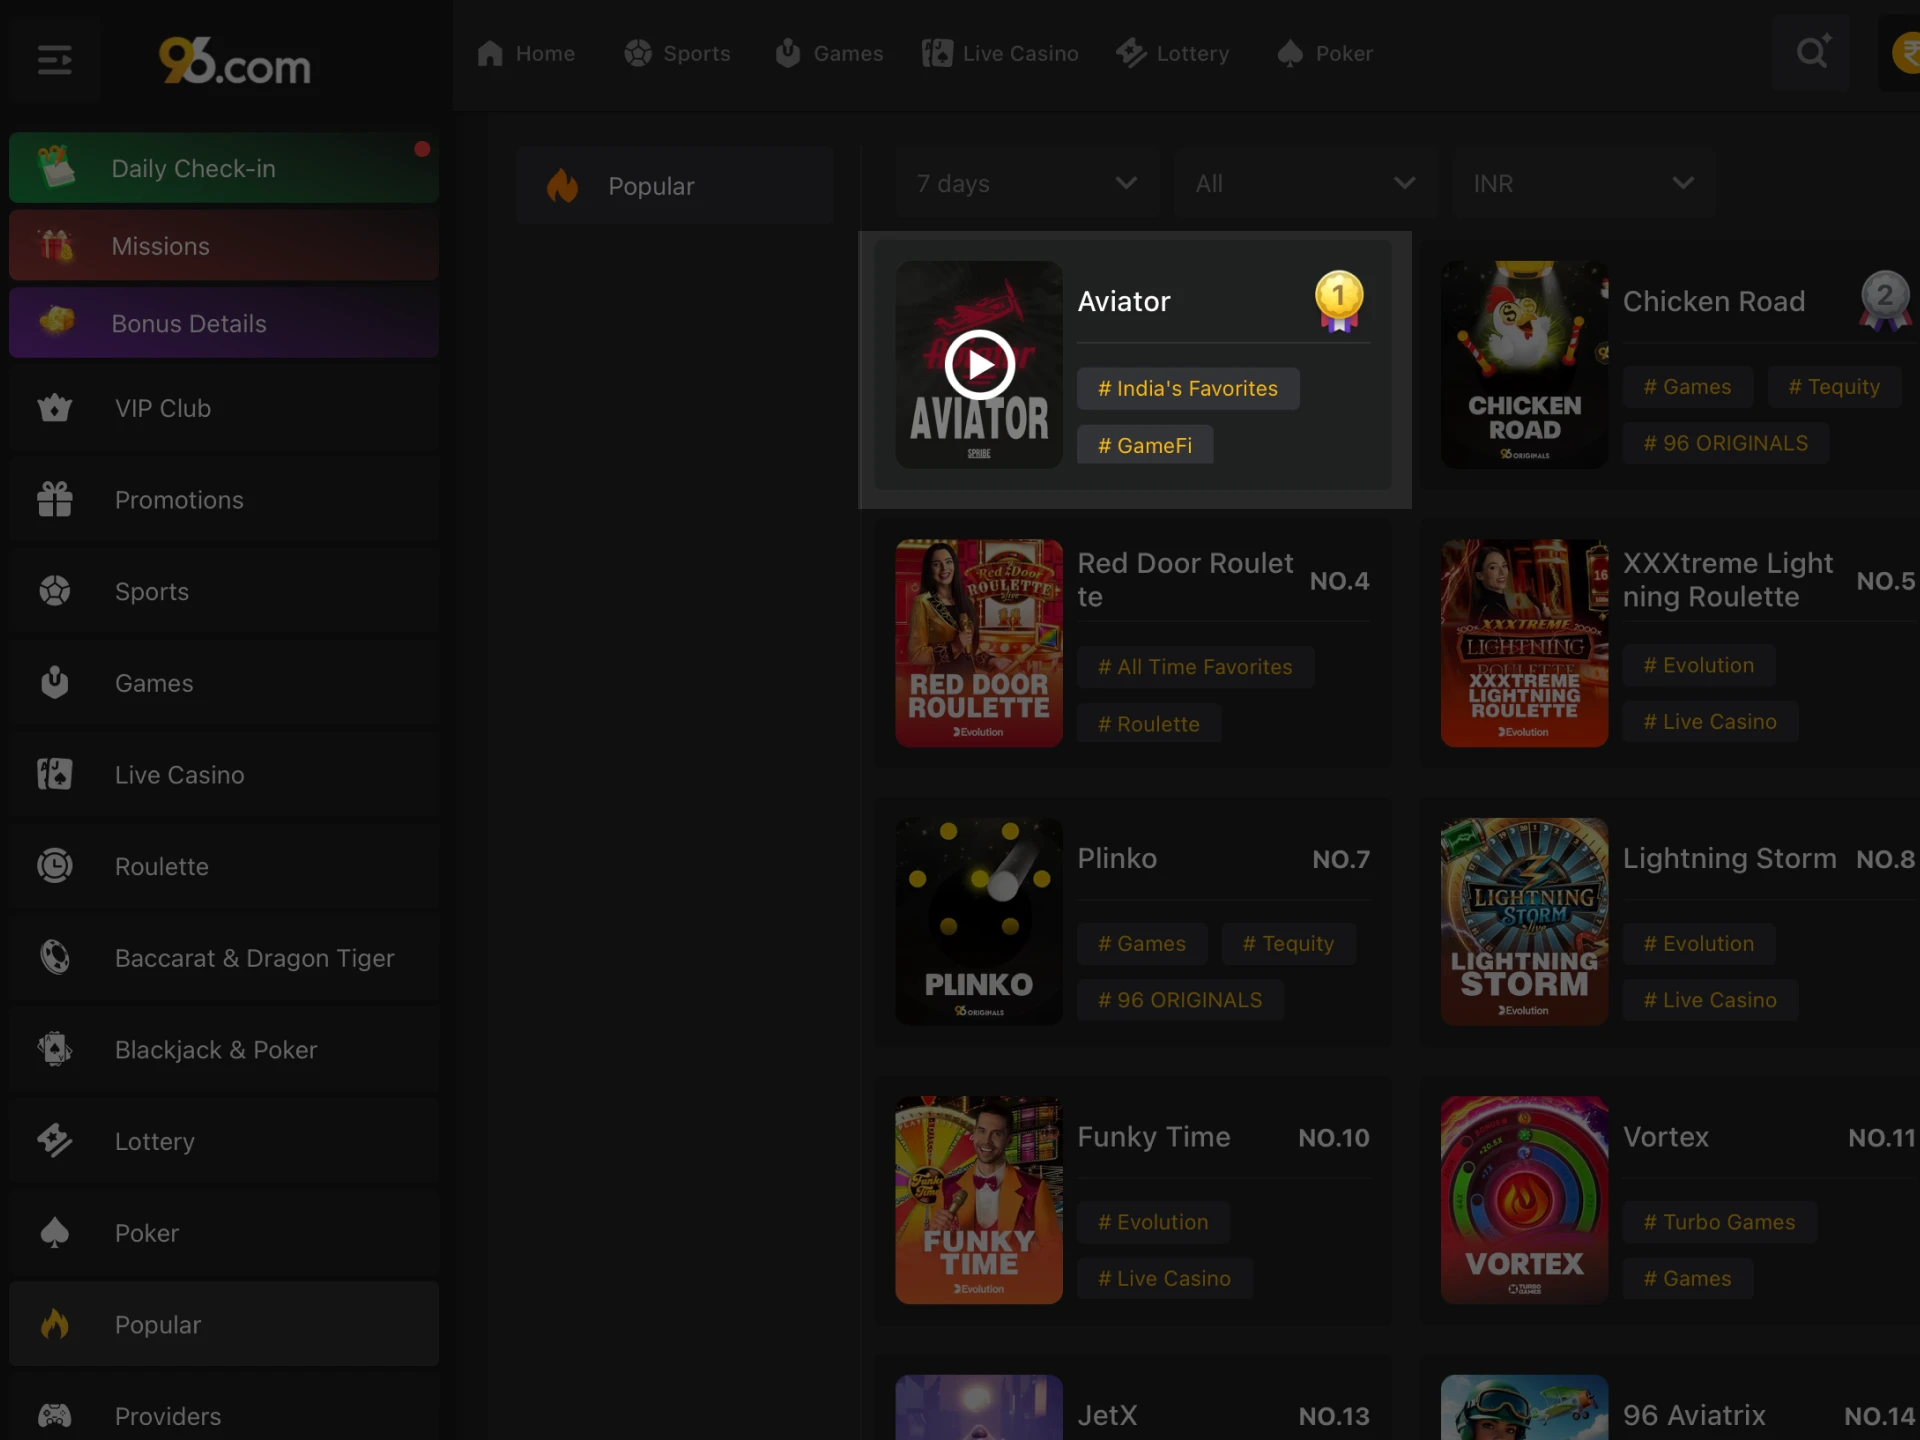Screen dimensions: 1920x1440
Task: Toggle the sidebar collapse control
Action: pos(55,60)
